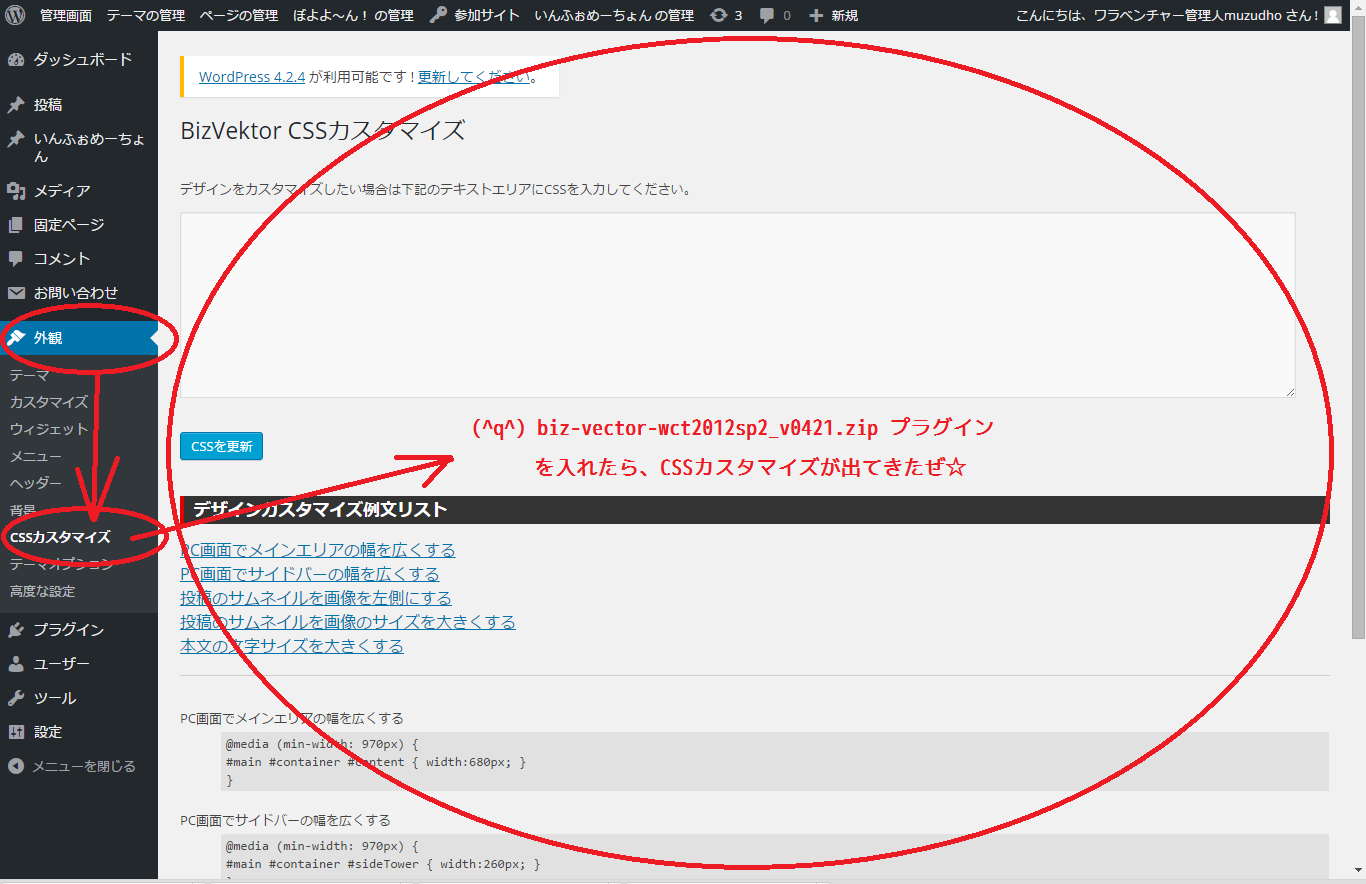Click the key icon beside 参加サイト
Screen dimensions: 1366x884
click(438, 15)
